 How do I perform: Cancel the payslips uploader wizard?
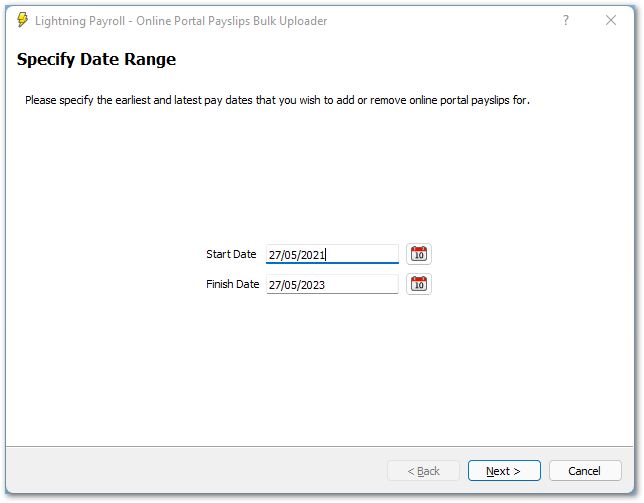(585, 471)
